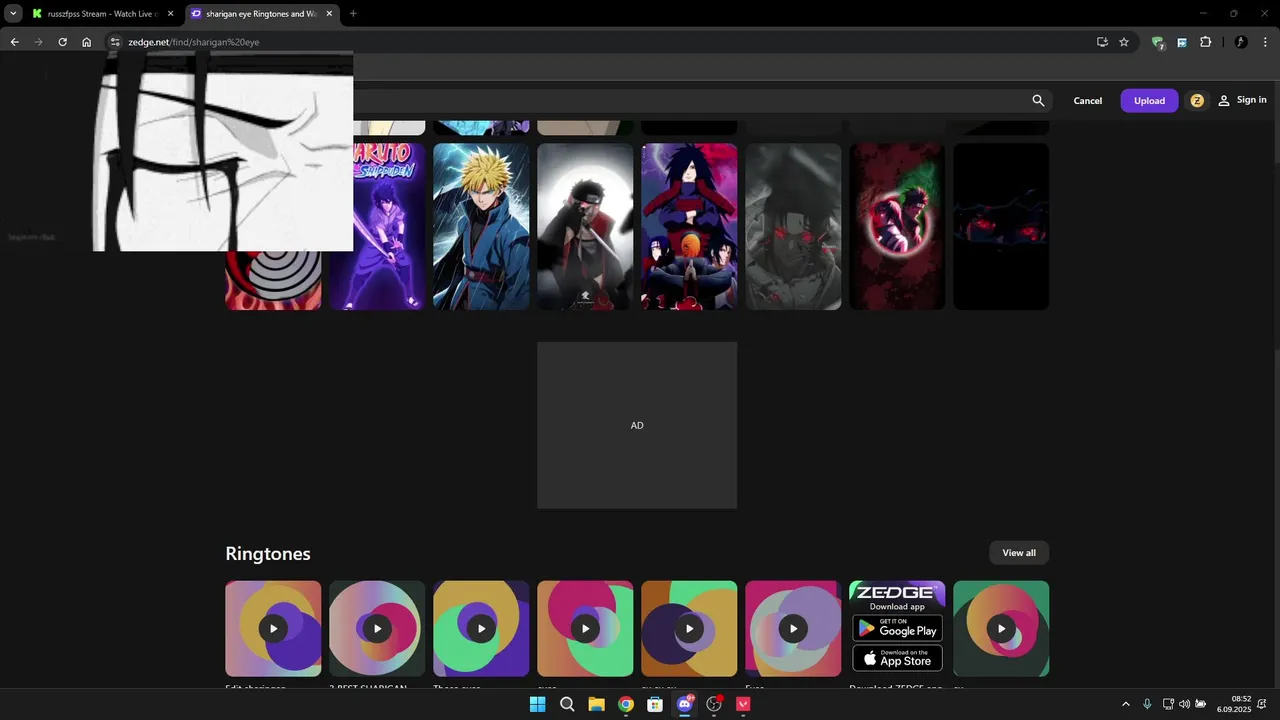Click the Sign in link
The image size is (1280, 720).
[x=1251, y=100]
